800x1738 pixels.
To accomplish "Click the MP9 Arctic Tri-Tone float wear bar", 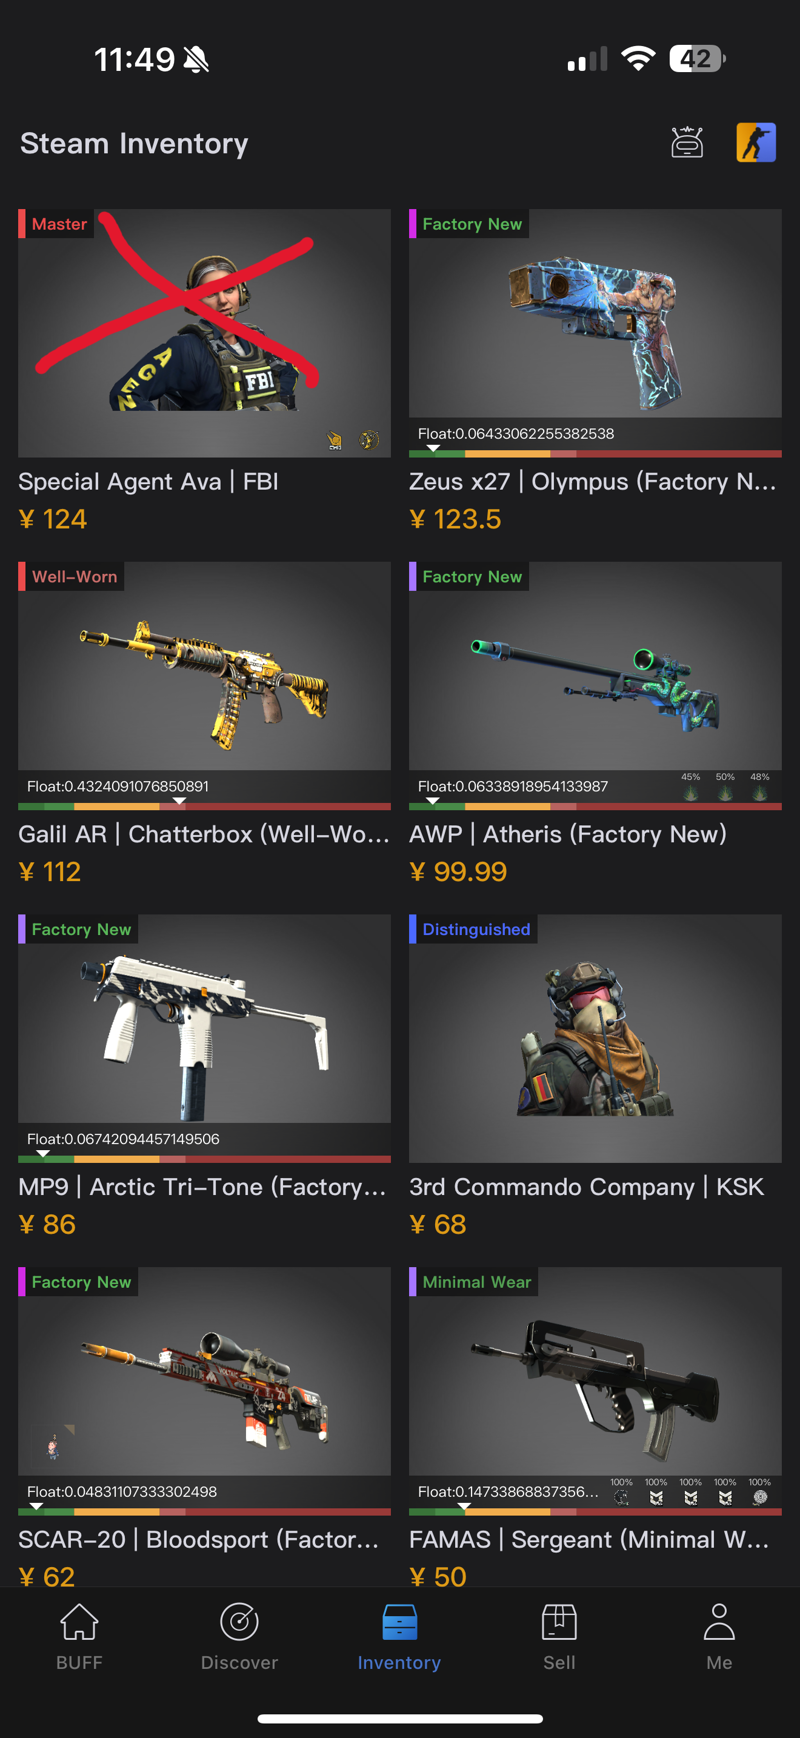I will point(204,1159).
